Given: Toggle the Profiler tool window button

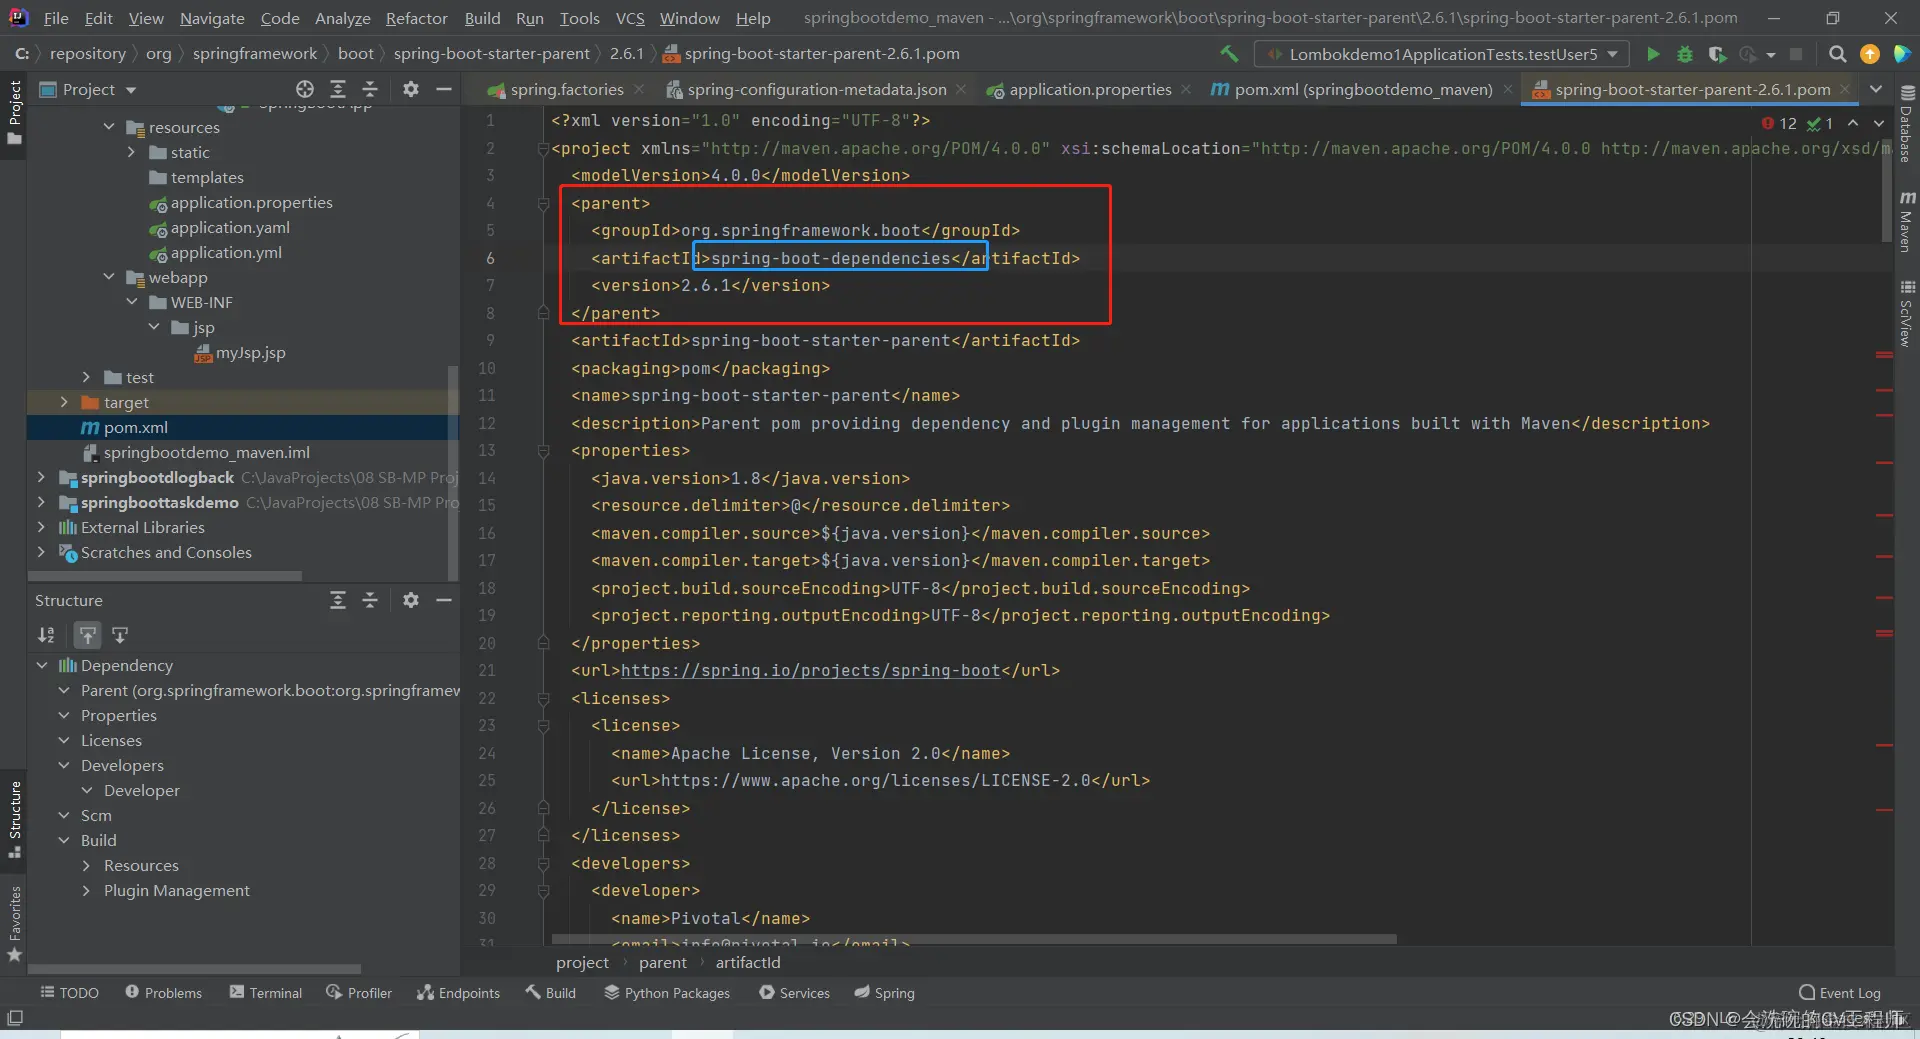Looking at the screenshot, I should coord(359,993).
